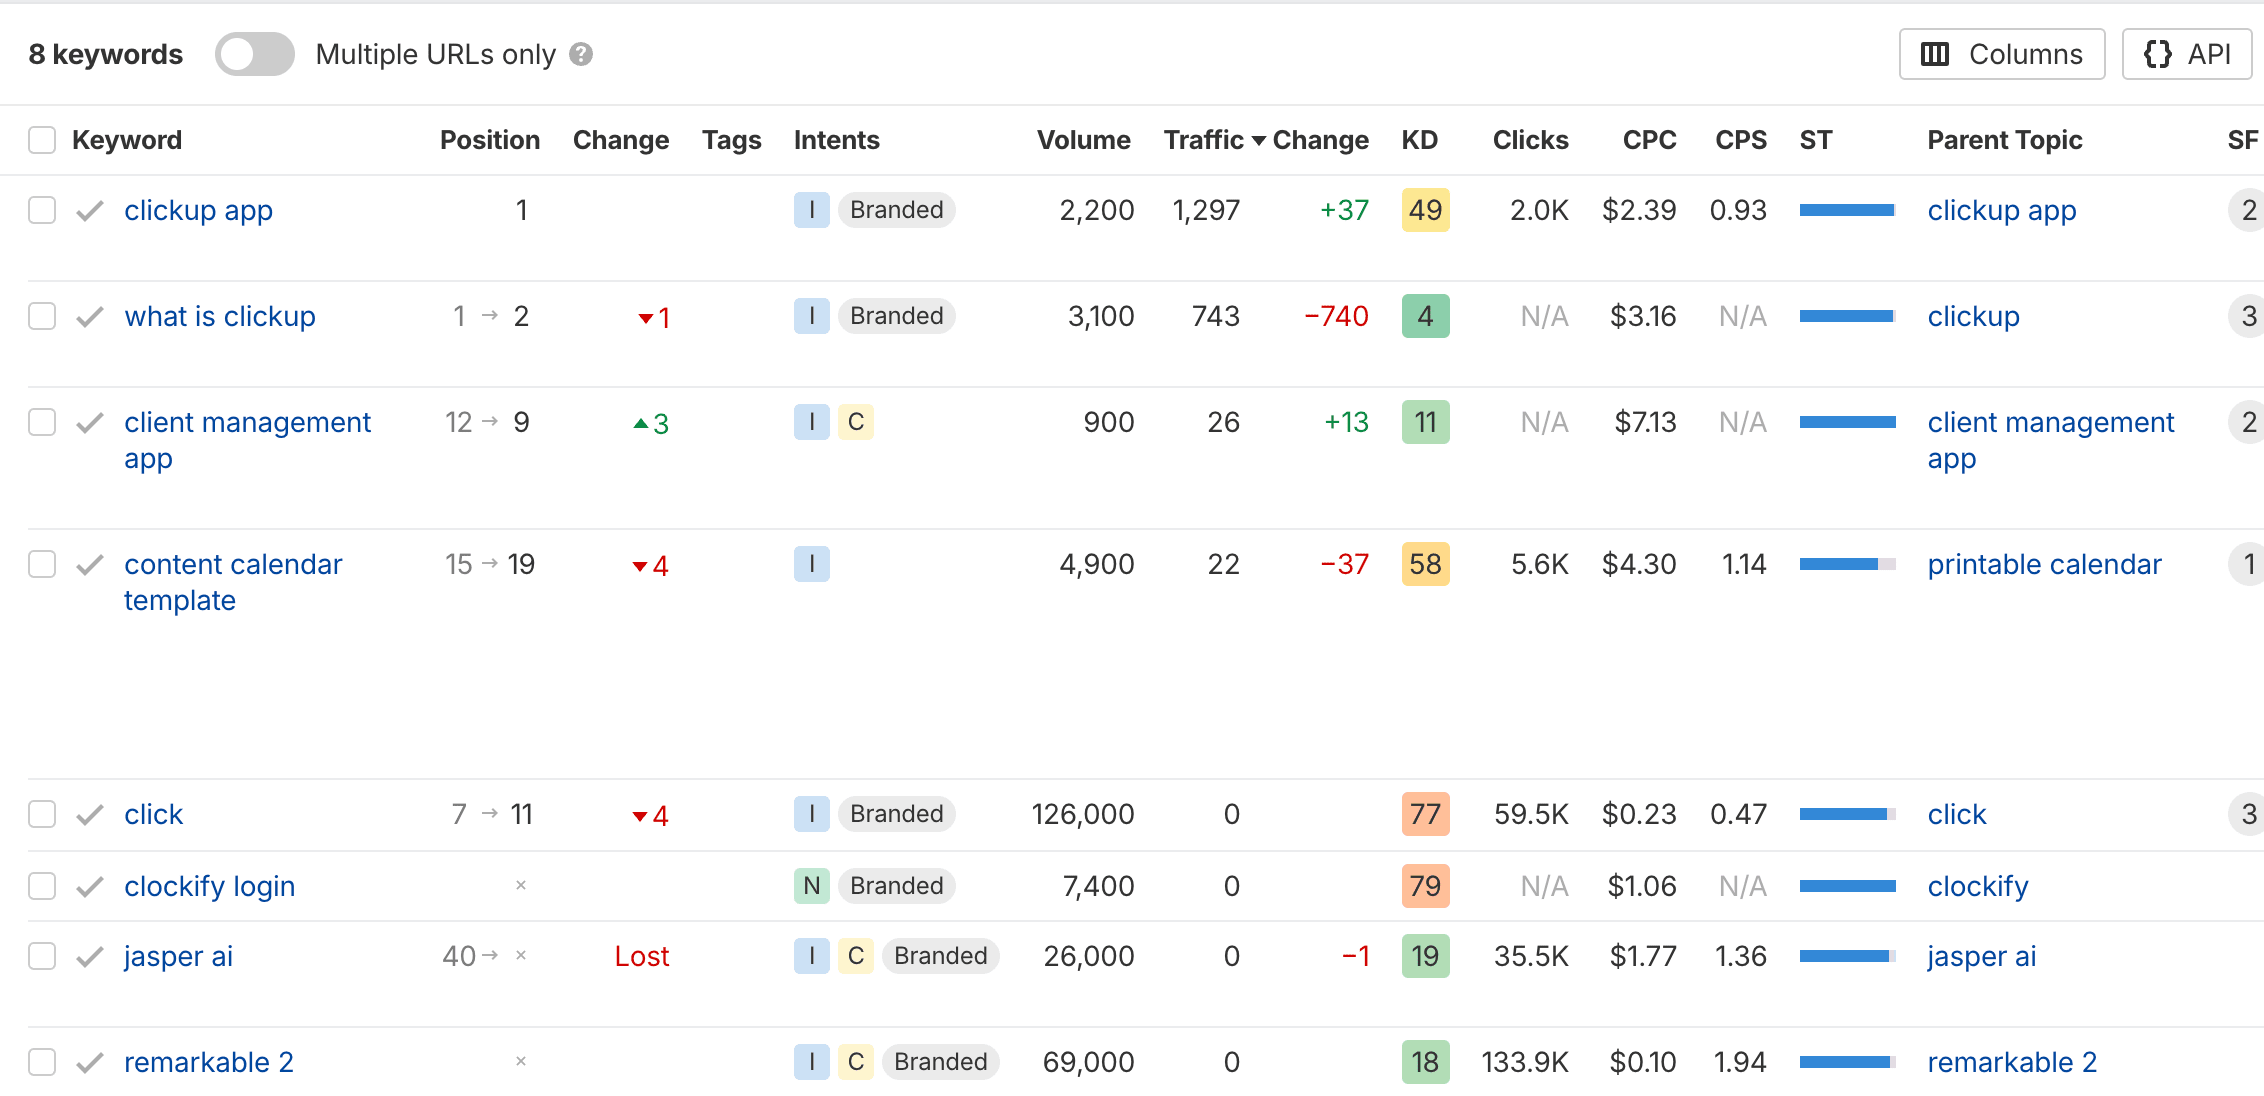This screenshot has height=1096, width=2264.
Task: Open the clickup app keyword link
Action: pos(198,210)
